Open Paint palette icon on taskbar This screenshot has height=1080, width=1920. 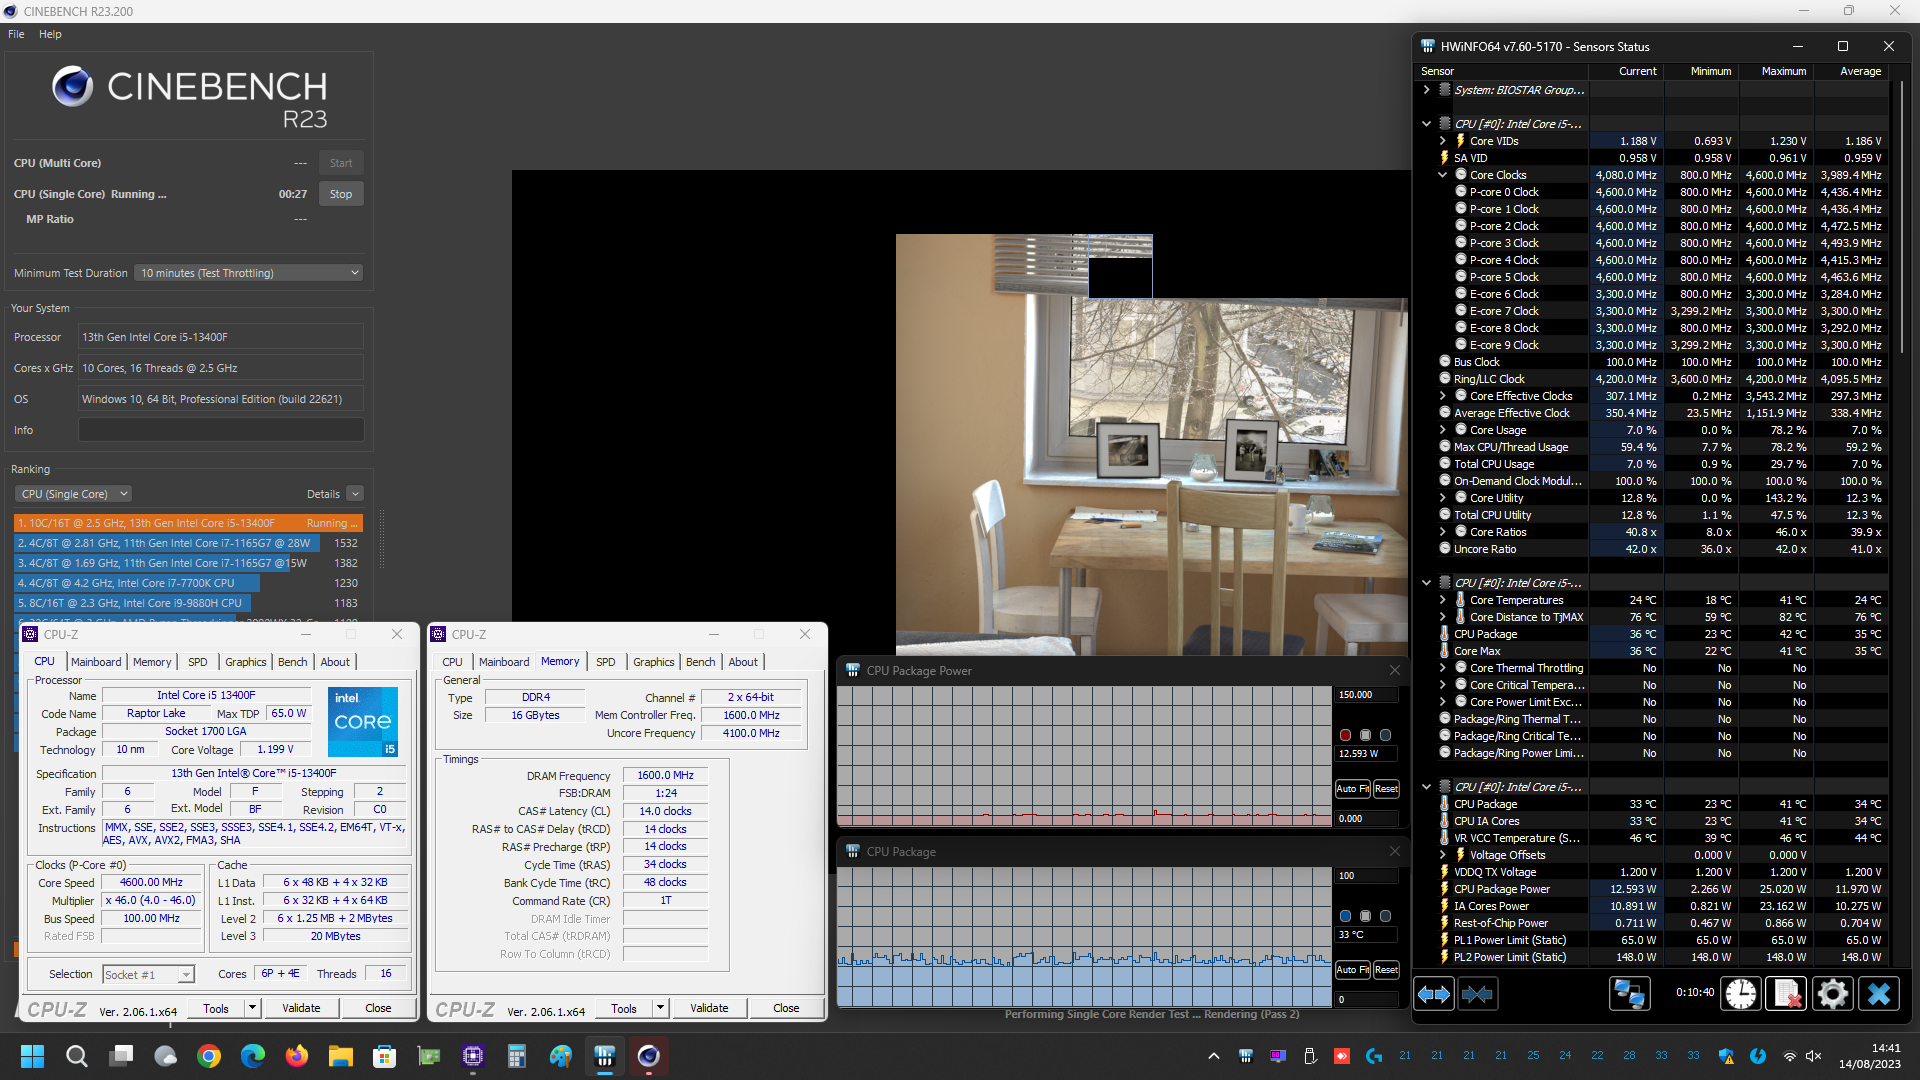(561, 1056)
